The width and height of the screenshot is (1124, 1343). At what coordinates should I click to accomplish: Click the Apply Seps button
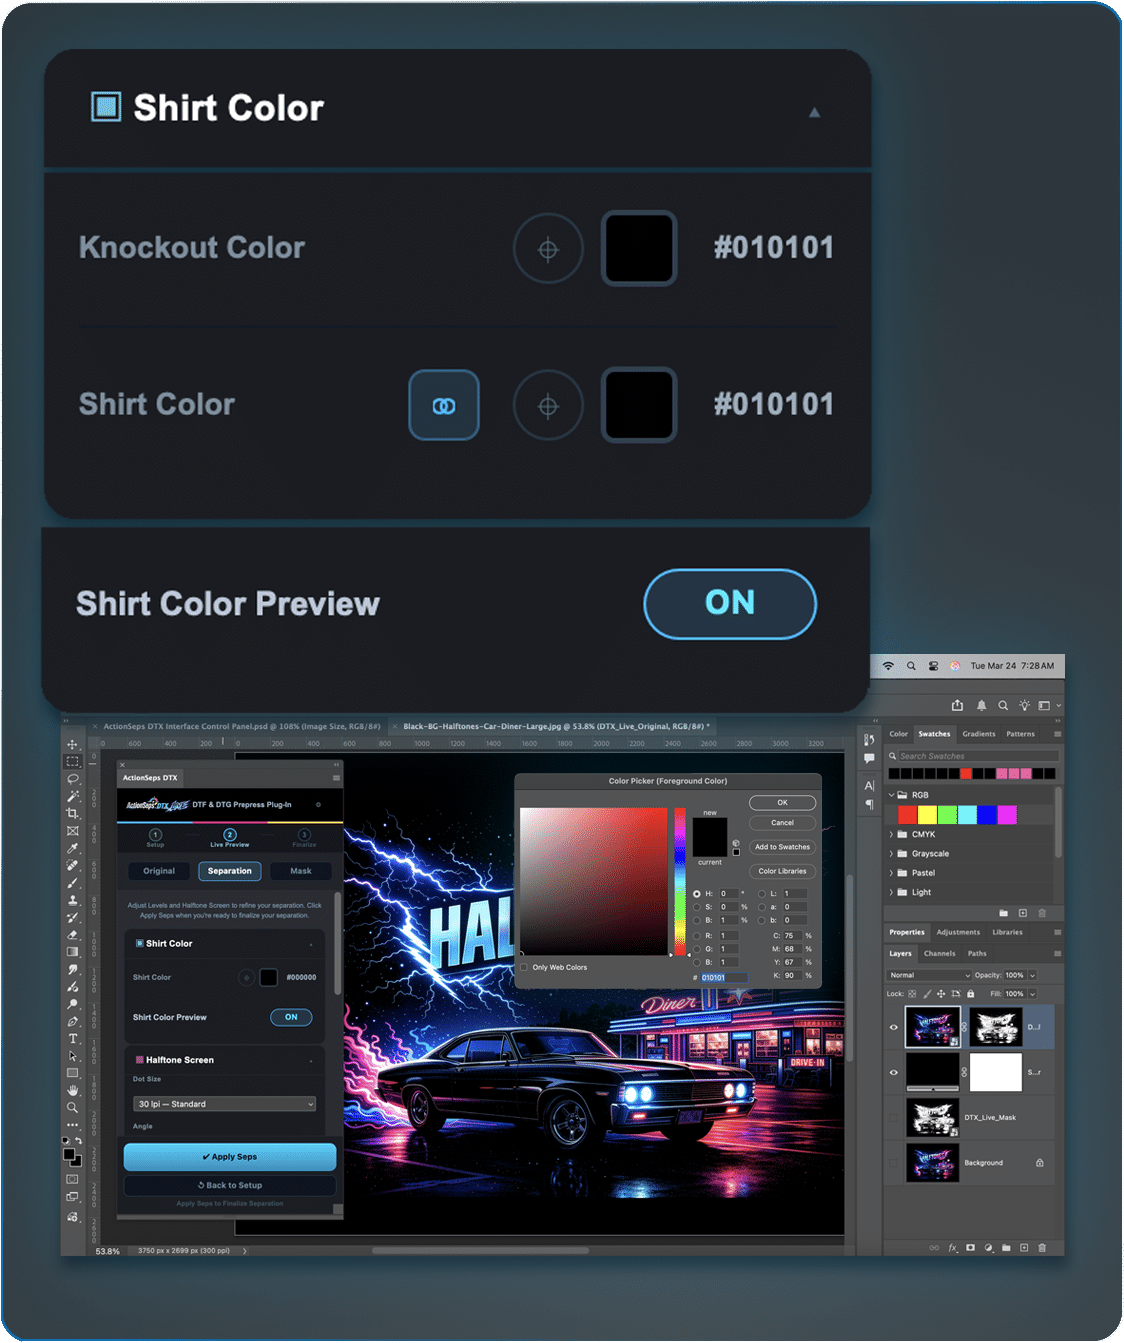pos(230,1157)
